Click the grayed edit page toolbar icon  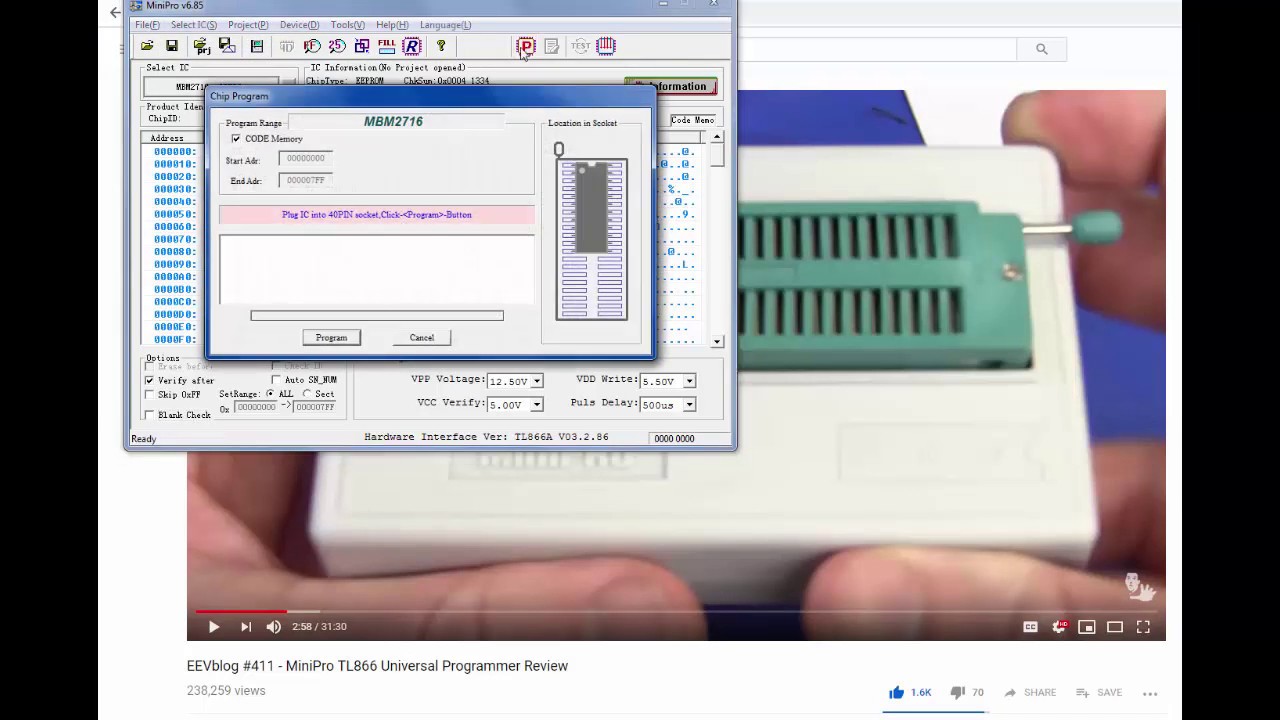pyautogui.click(x=552, y=46)
